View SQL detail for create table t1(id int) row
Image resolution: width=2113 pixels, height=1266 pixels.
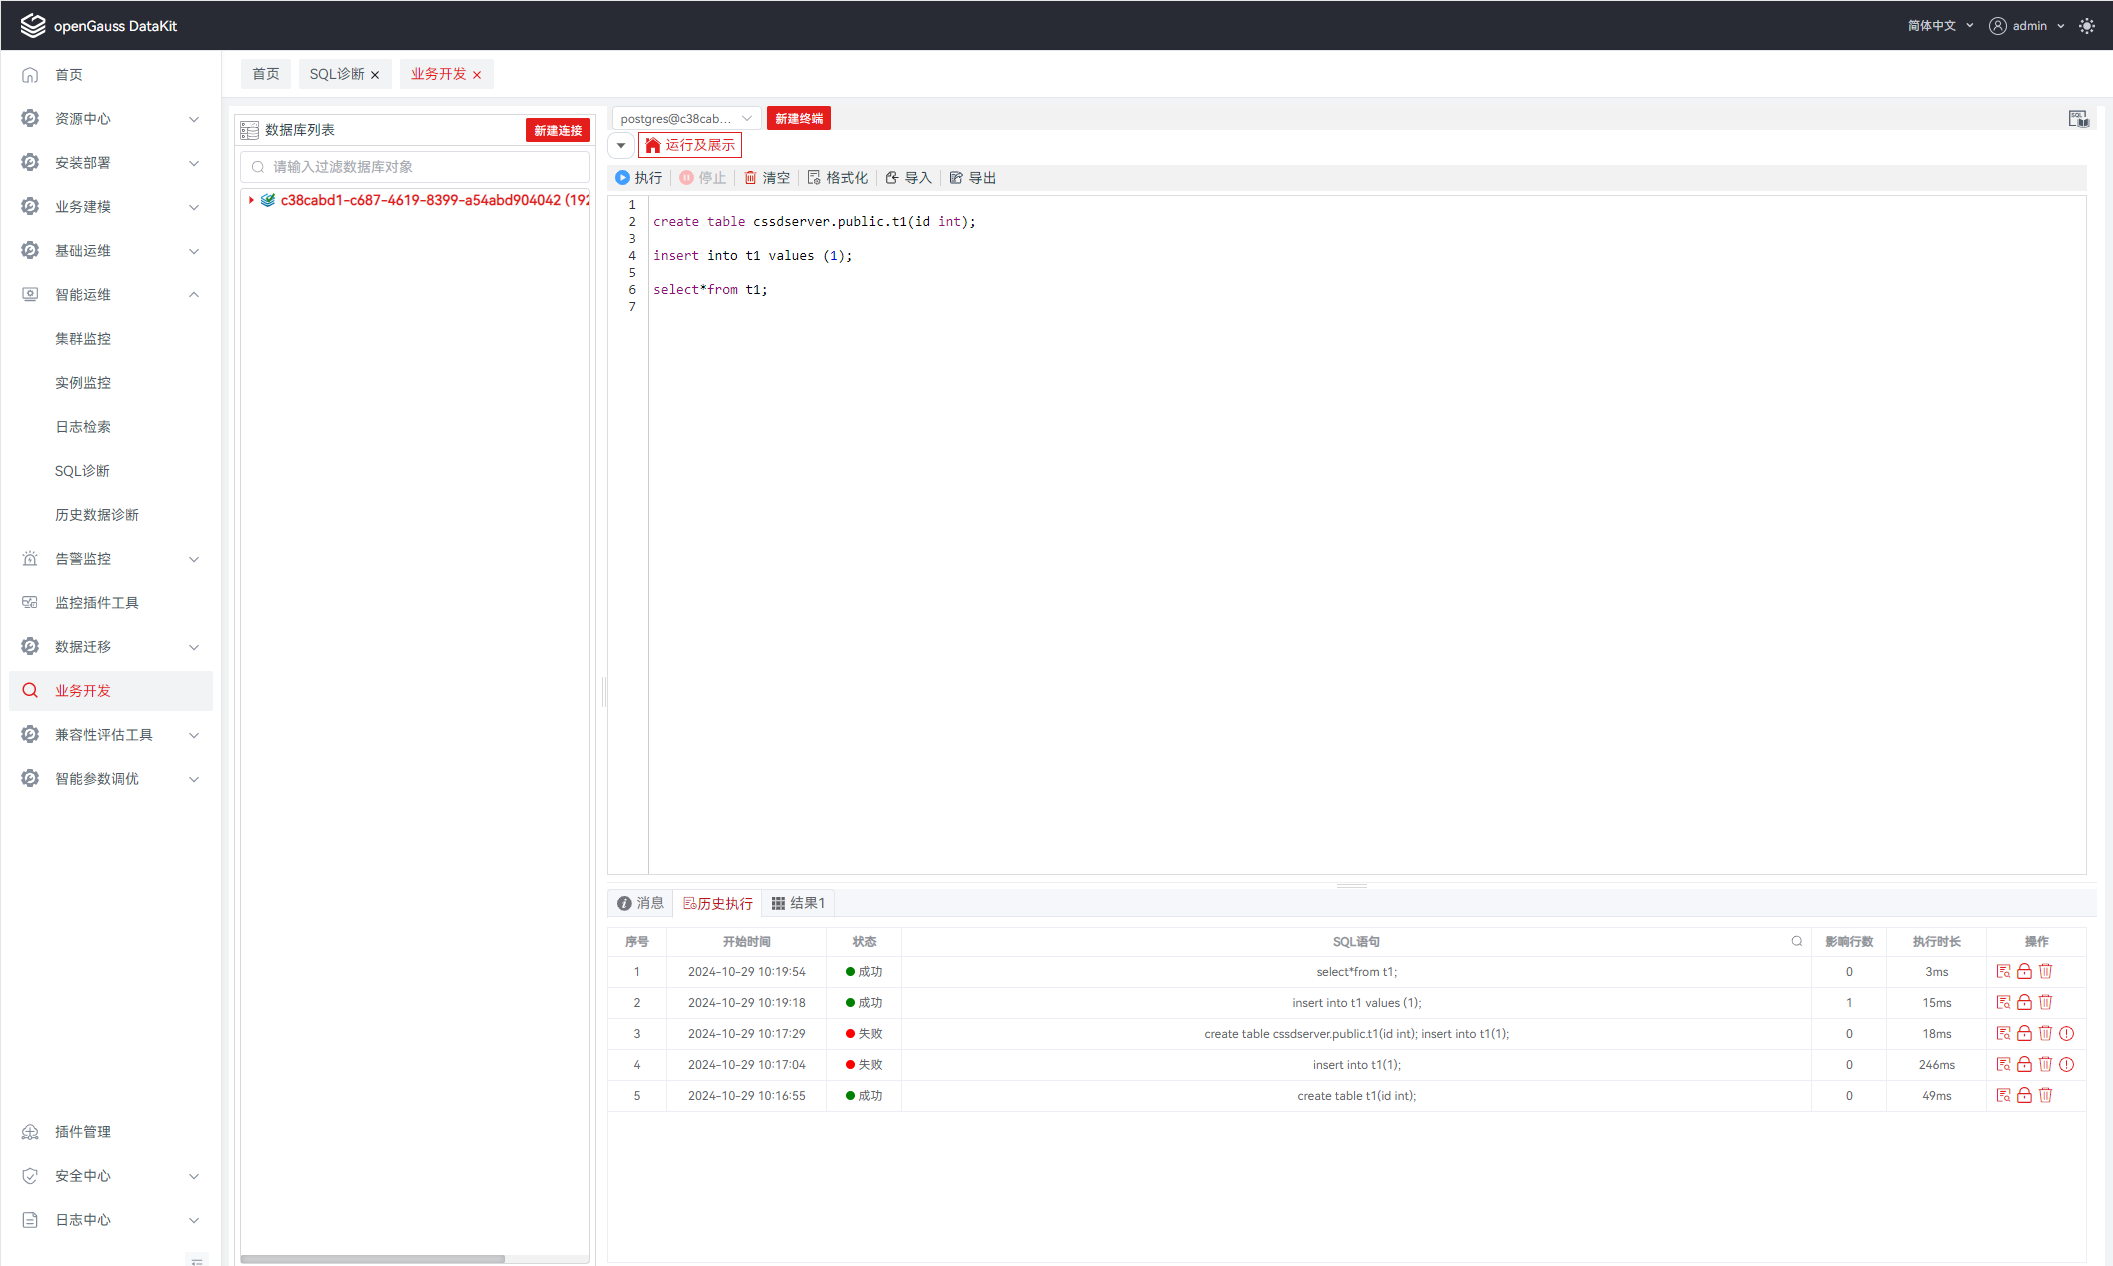(2003, 1095)
